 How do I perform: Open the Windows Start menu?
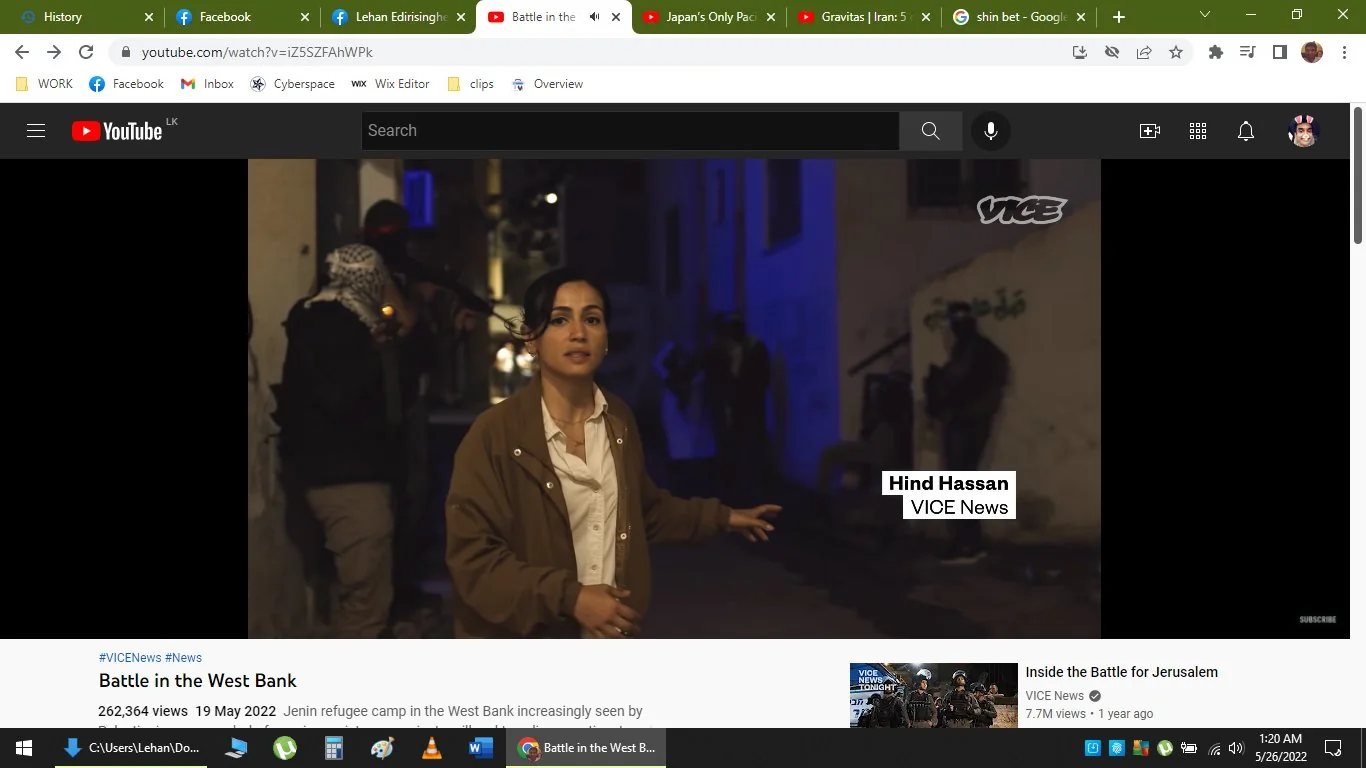(23, 748)
